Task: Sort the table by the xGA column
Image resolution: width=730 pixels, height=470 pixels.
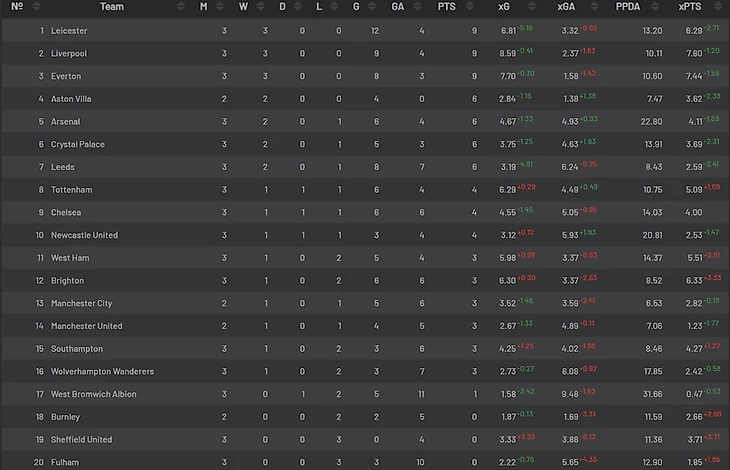Action: click(566, 7)
